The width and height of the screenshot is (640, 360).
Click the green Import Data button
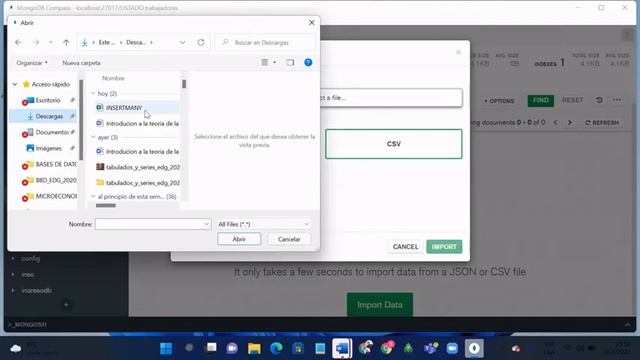(x=380, y=305)
